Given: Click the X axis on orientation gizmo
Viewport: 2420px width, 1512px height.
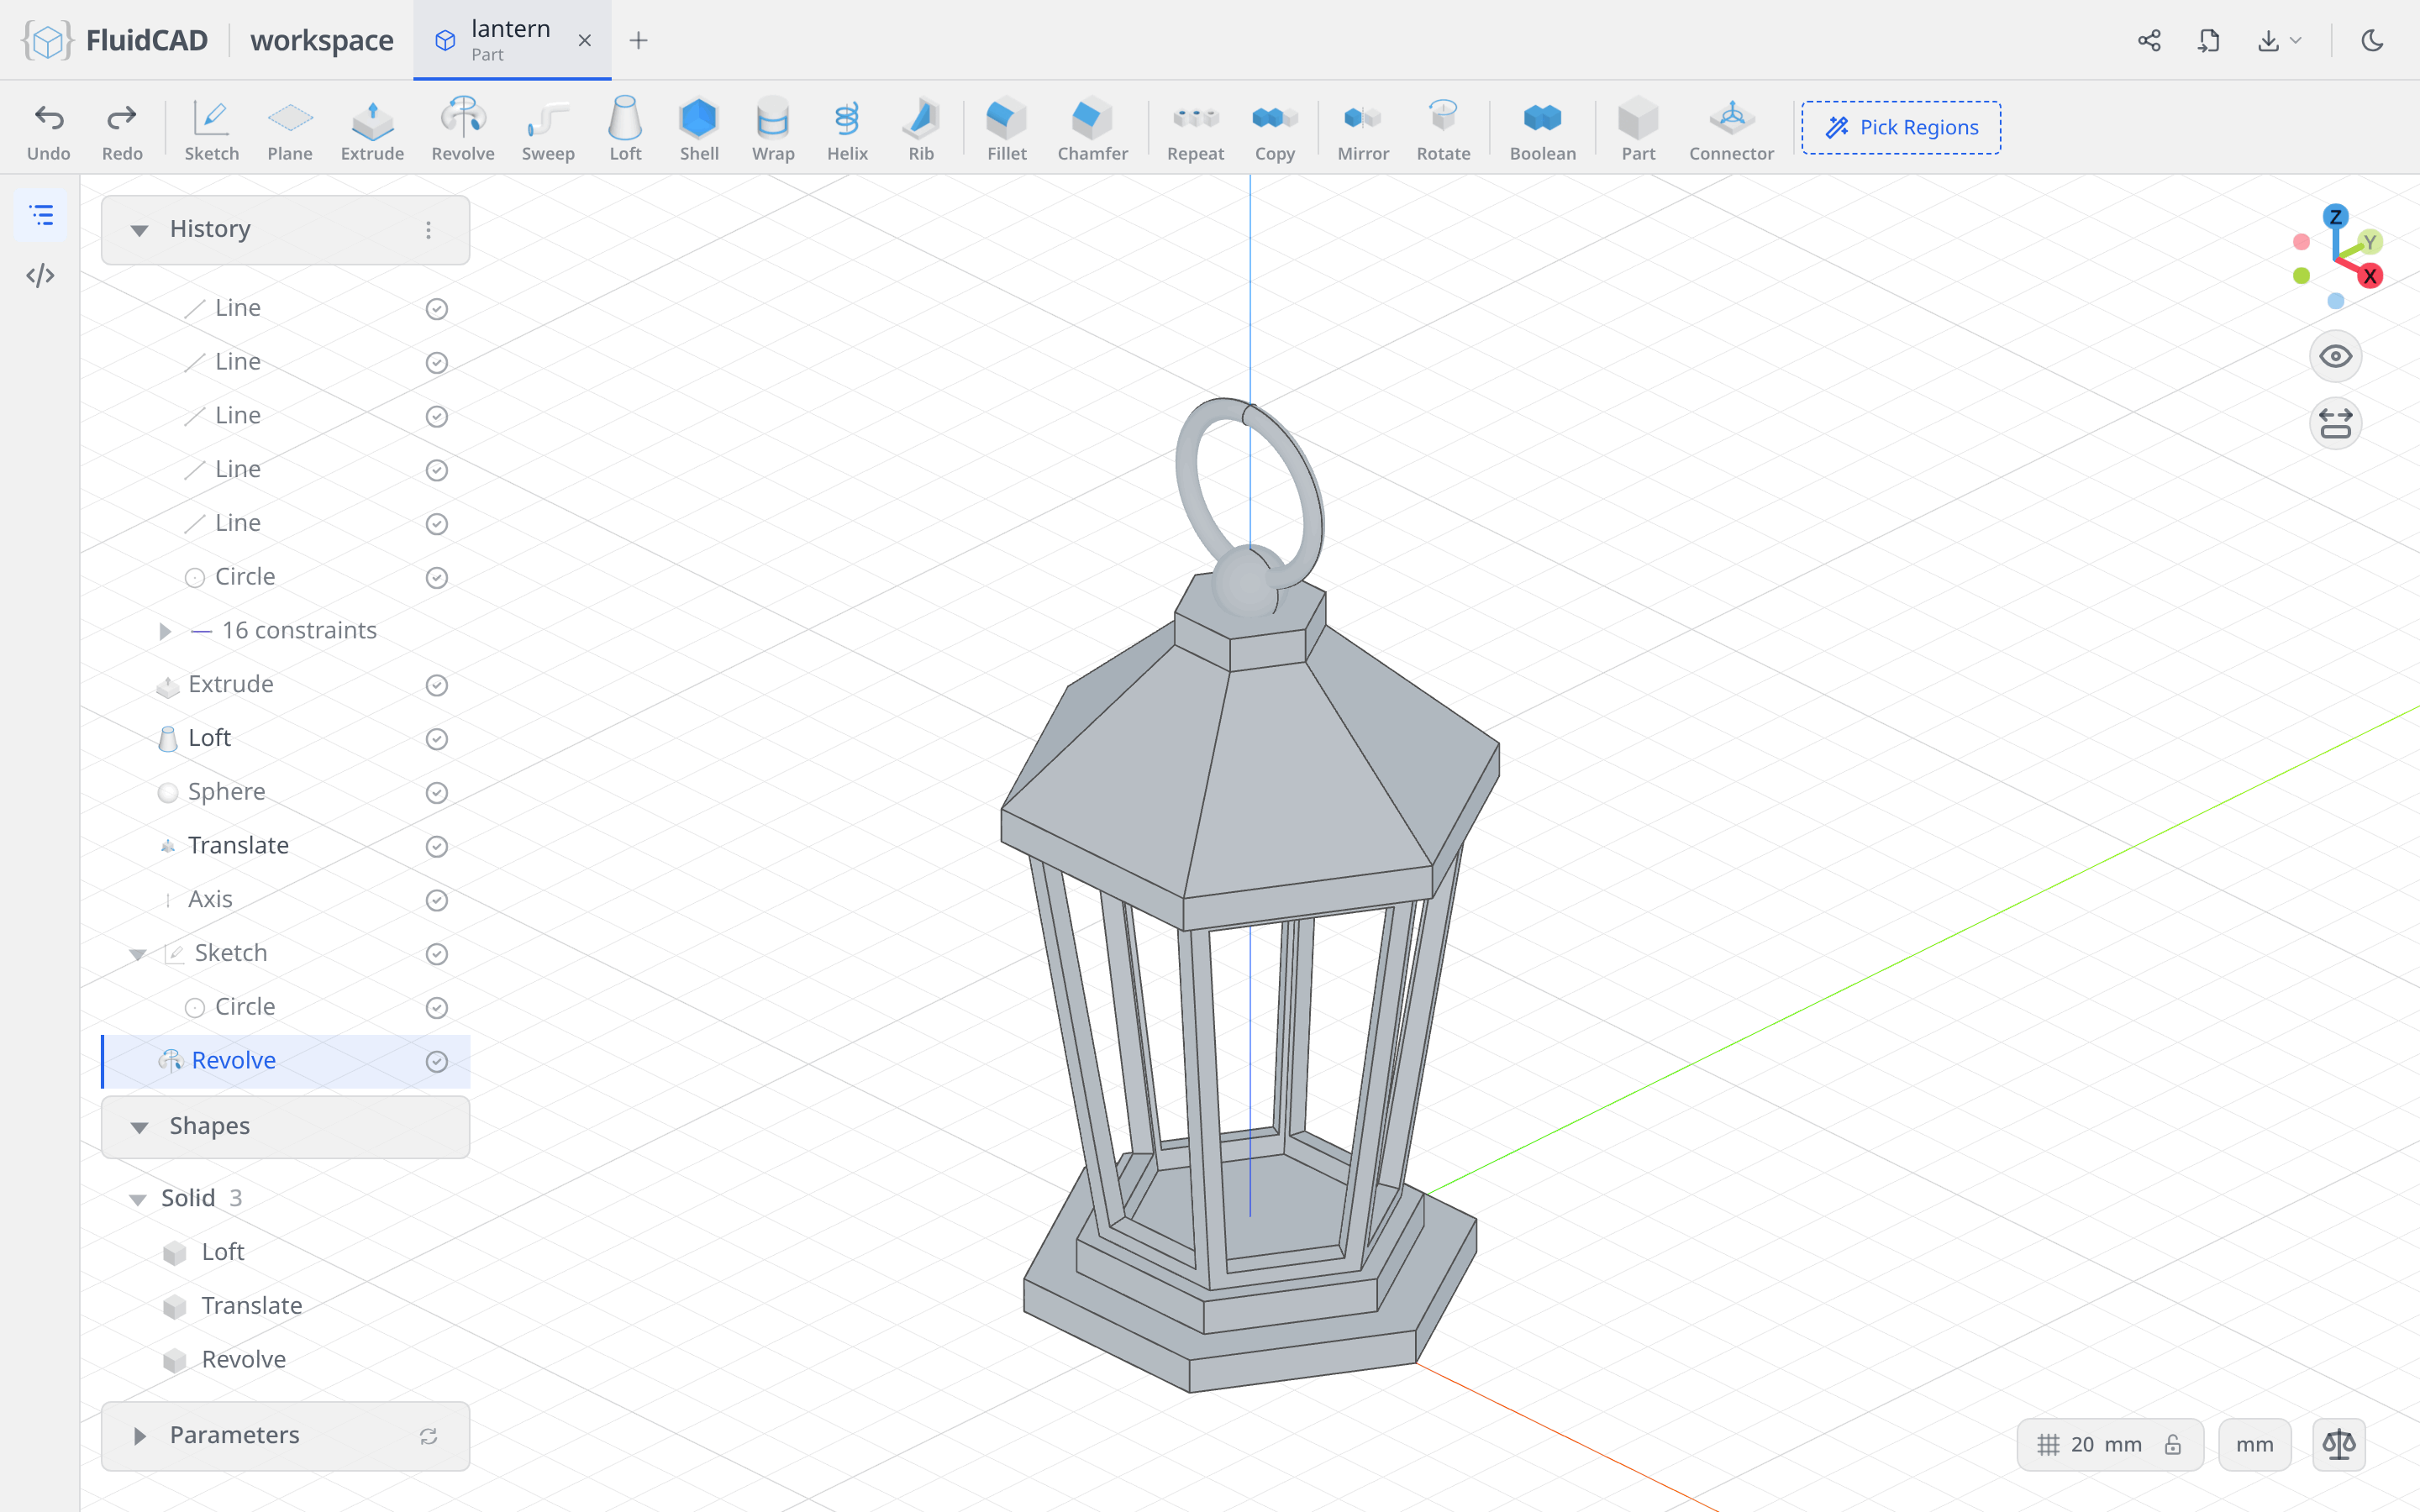Looking at the screenshot, I should tap(2370, 276).
